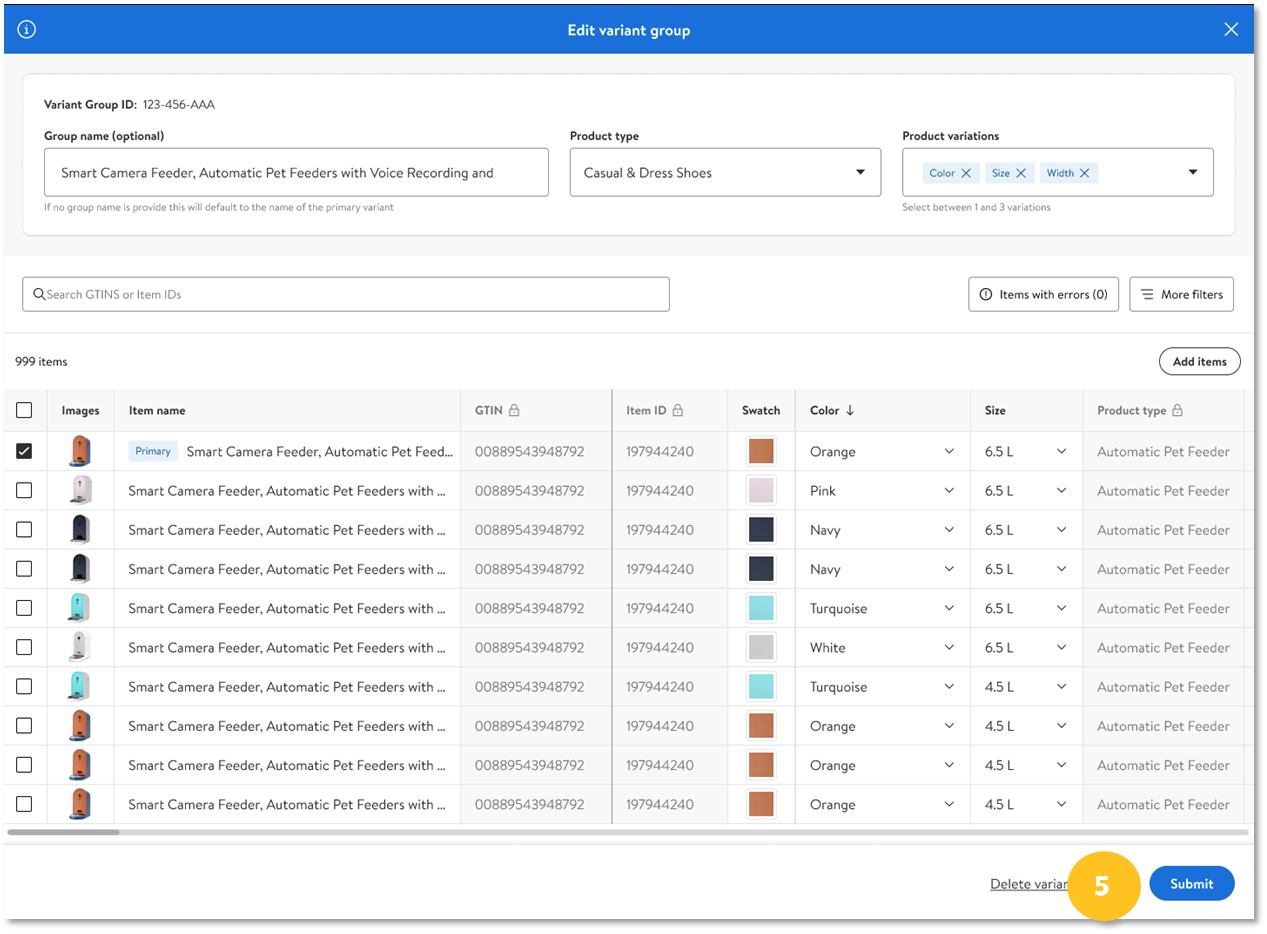The image size is (1267, 934).
Task: Check the White row checkbox
Action: pos(24,647)
